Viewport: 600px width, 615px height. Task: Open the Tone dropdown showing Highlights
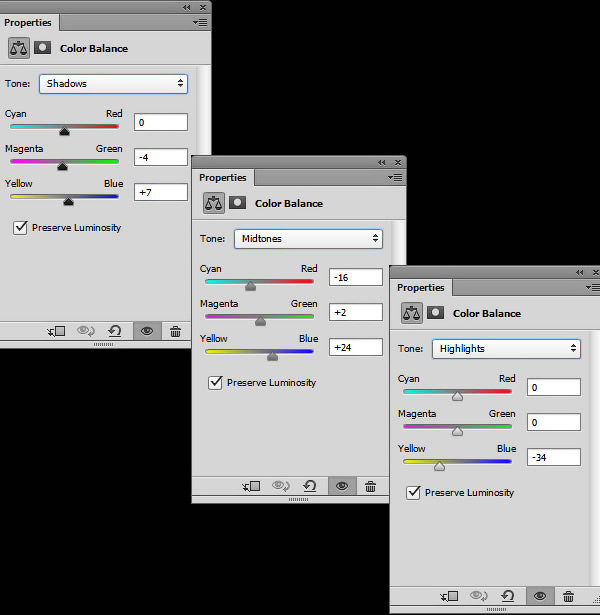click(x=506, y=348)
